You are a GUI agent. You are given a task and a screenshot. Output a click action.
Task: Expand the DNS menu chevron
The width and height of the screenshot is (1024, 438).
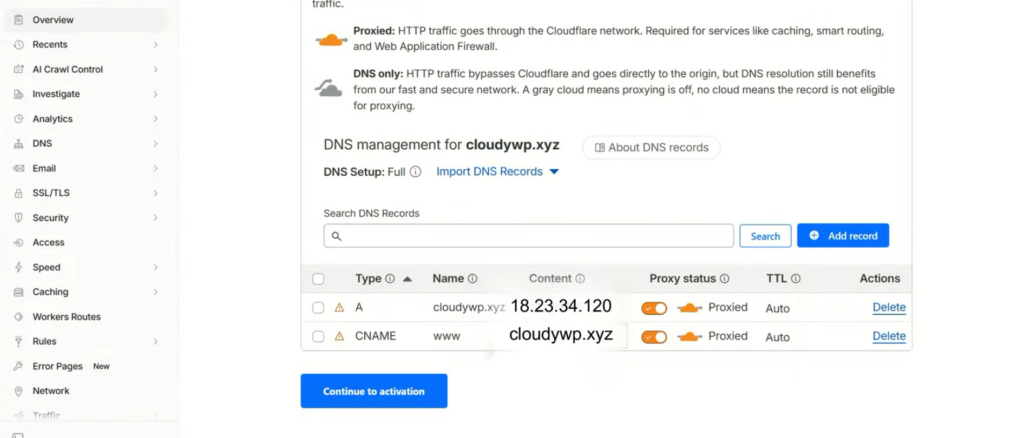tap(155, 144)
